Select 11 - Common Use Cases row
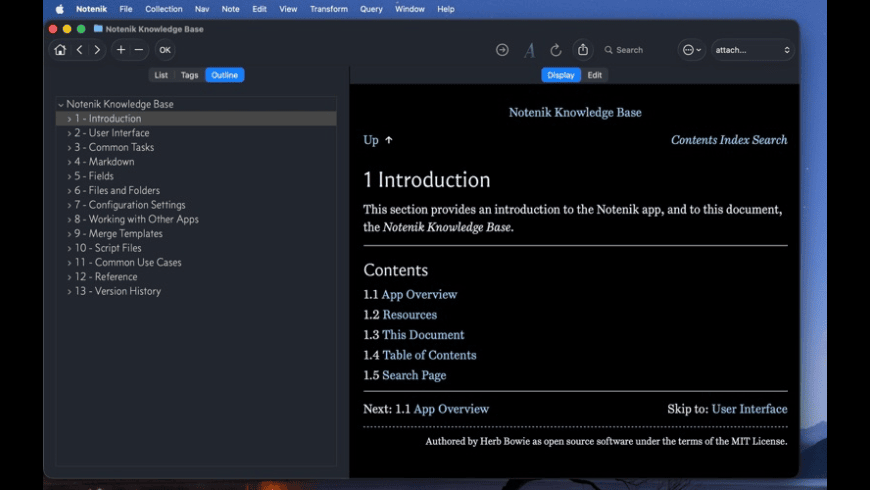Image resolution: width=870 pixels, height=490 pixels. (196, 262)
